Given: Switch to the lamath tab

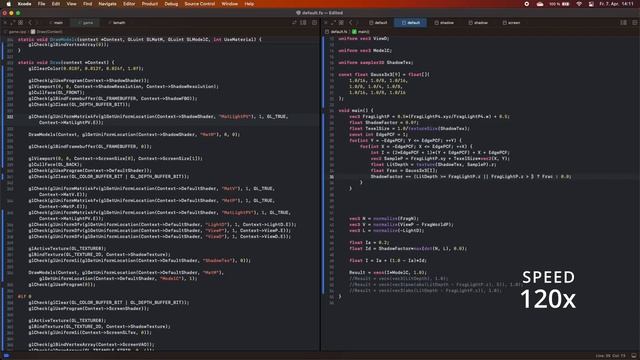Looking at the screenshot, I should pyautogui.click(x=117, y=23).
